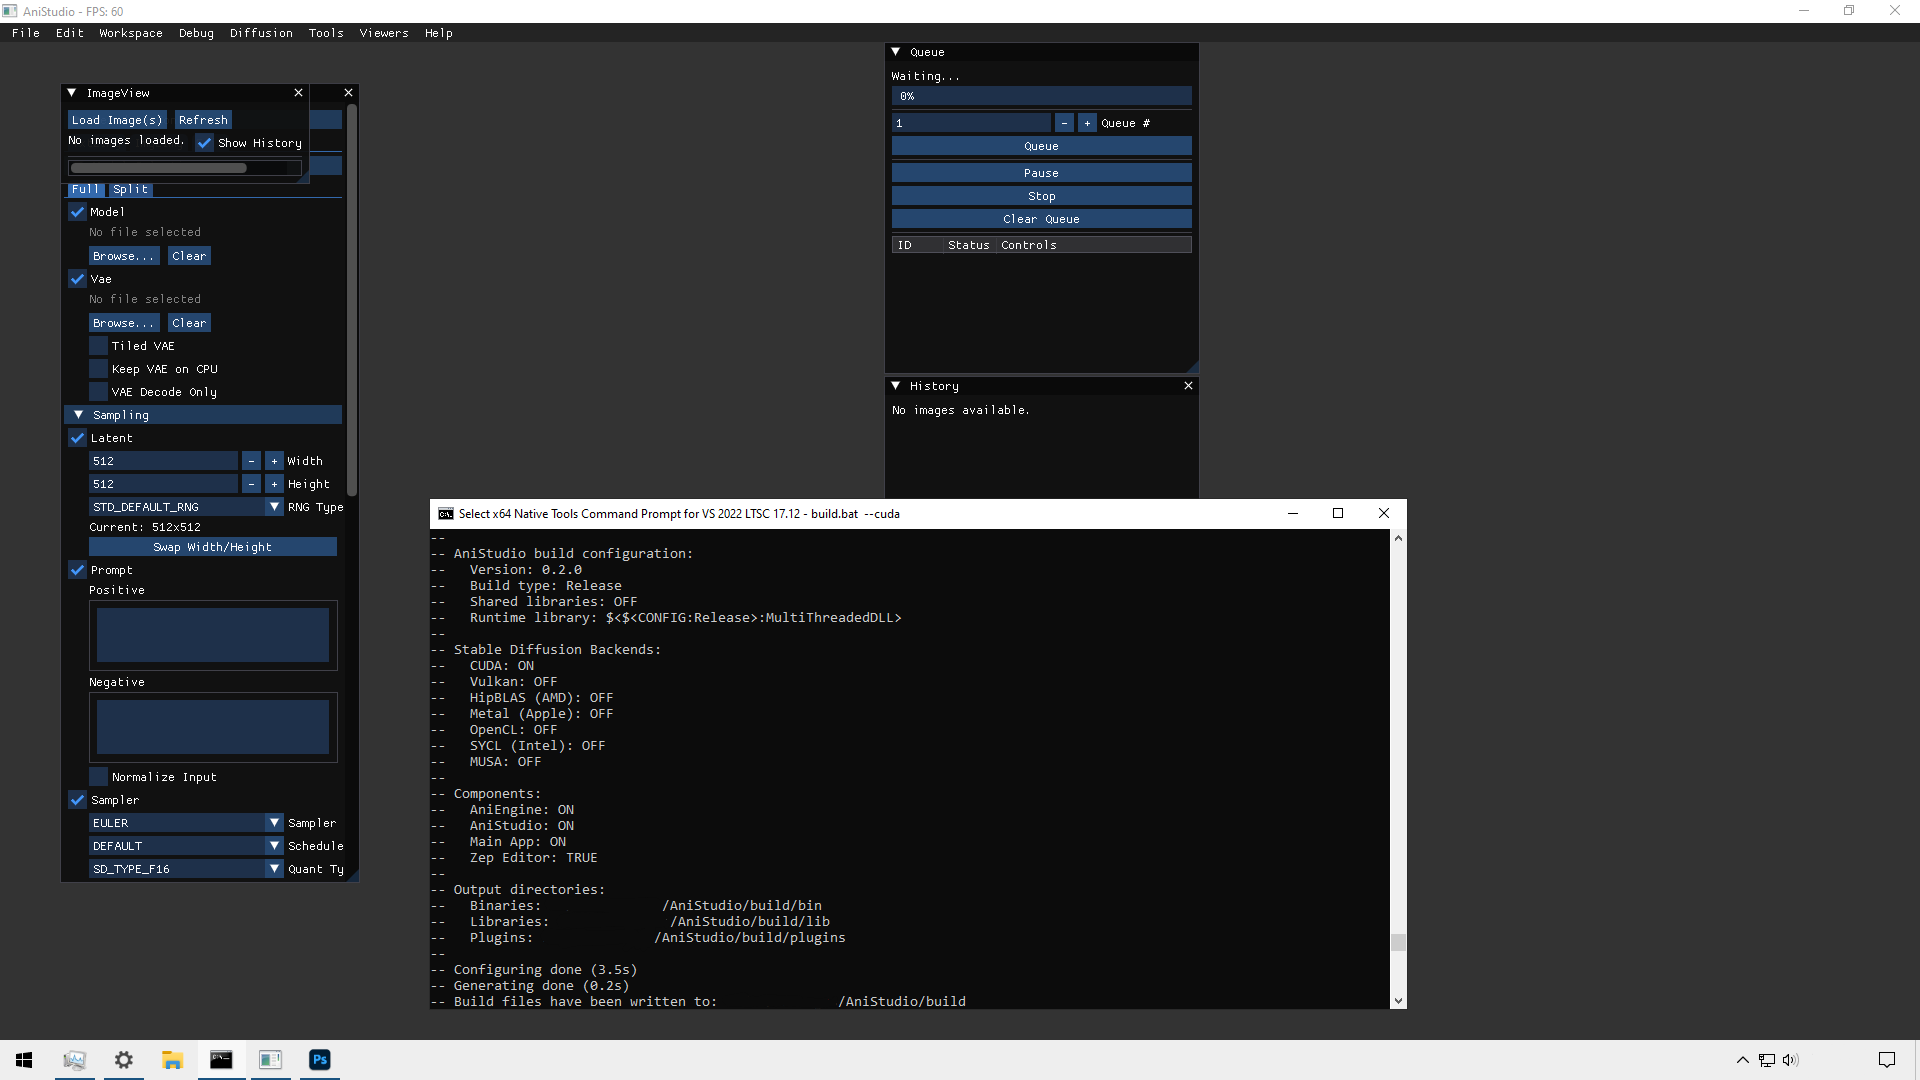Decrease Width with minus button
The height and width of the screenshot is (1080, 1920).
251,461
